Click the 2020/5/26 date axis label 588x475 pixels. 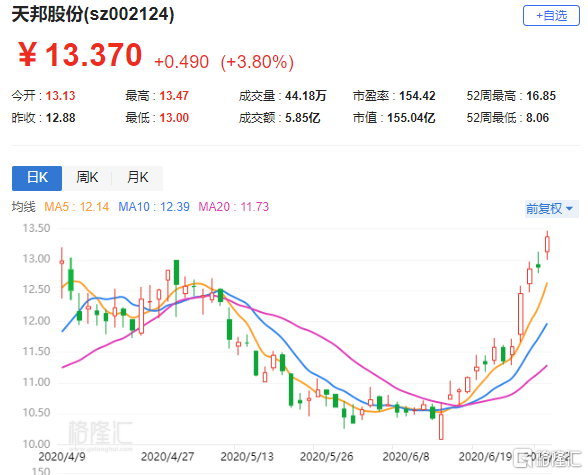click(327, 457)
